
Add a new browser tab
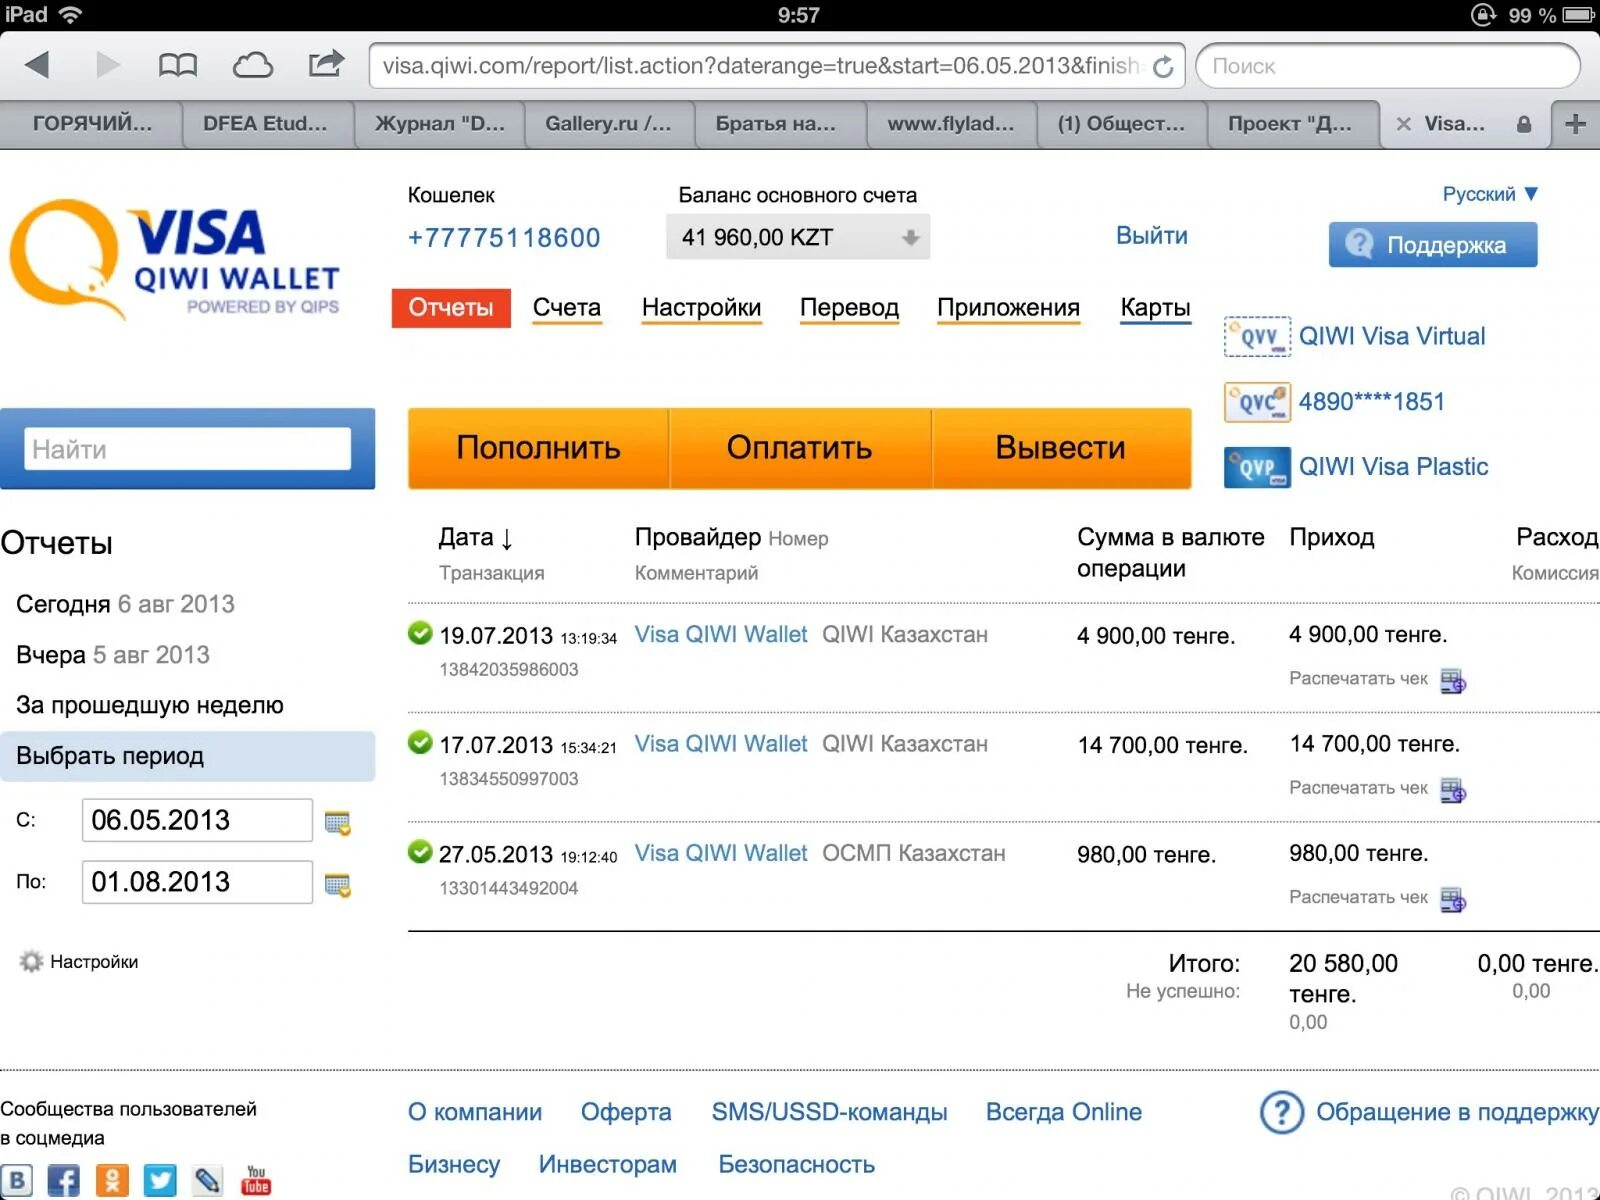click(x=1575, y=124)
